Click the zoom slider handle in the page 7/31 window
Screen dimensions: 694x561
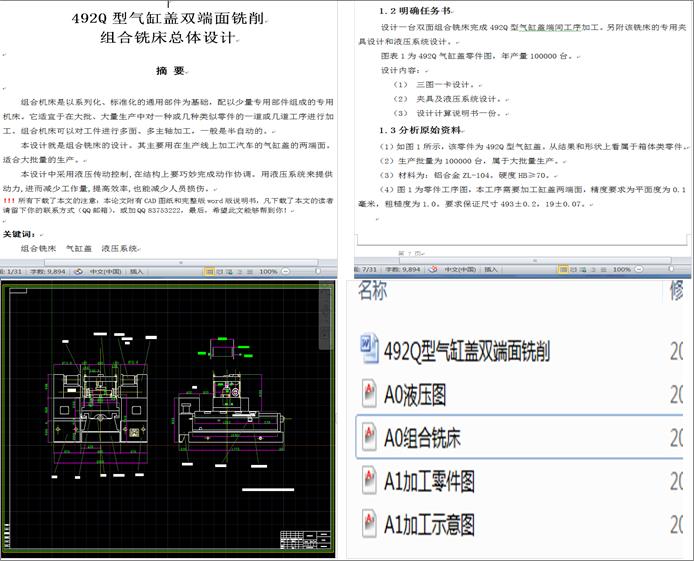[x=671, y=269]
